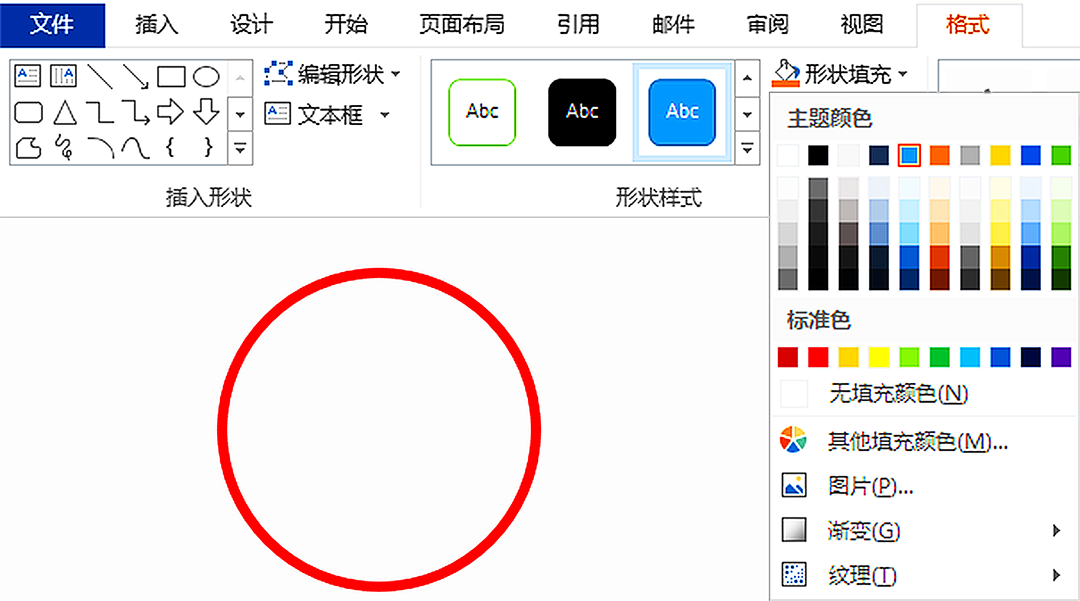
Task: Pick black theme color swatch
Action: point(818,155)
